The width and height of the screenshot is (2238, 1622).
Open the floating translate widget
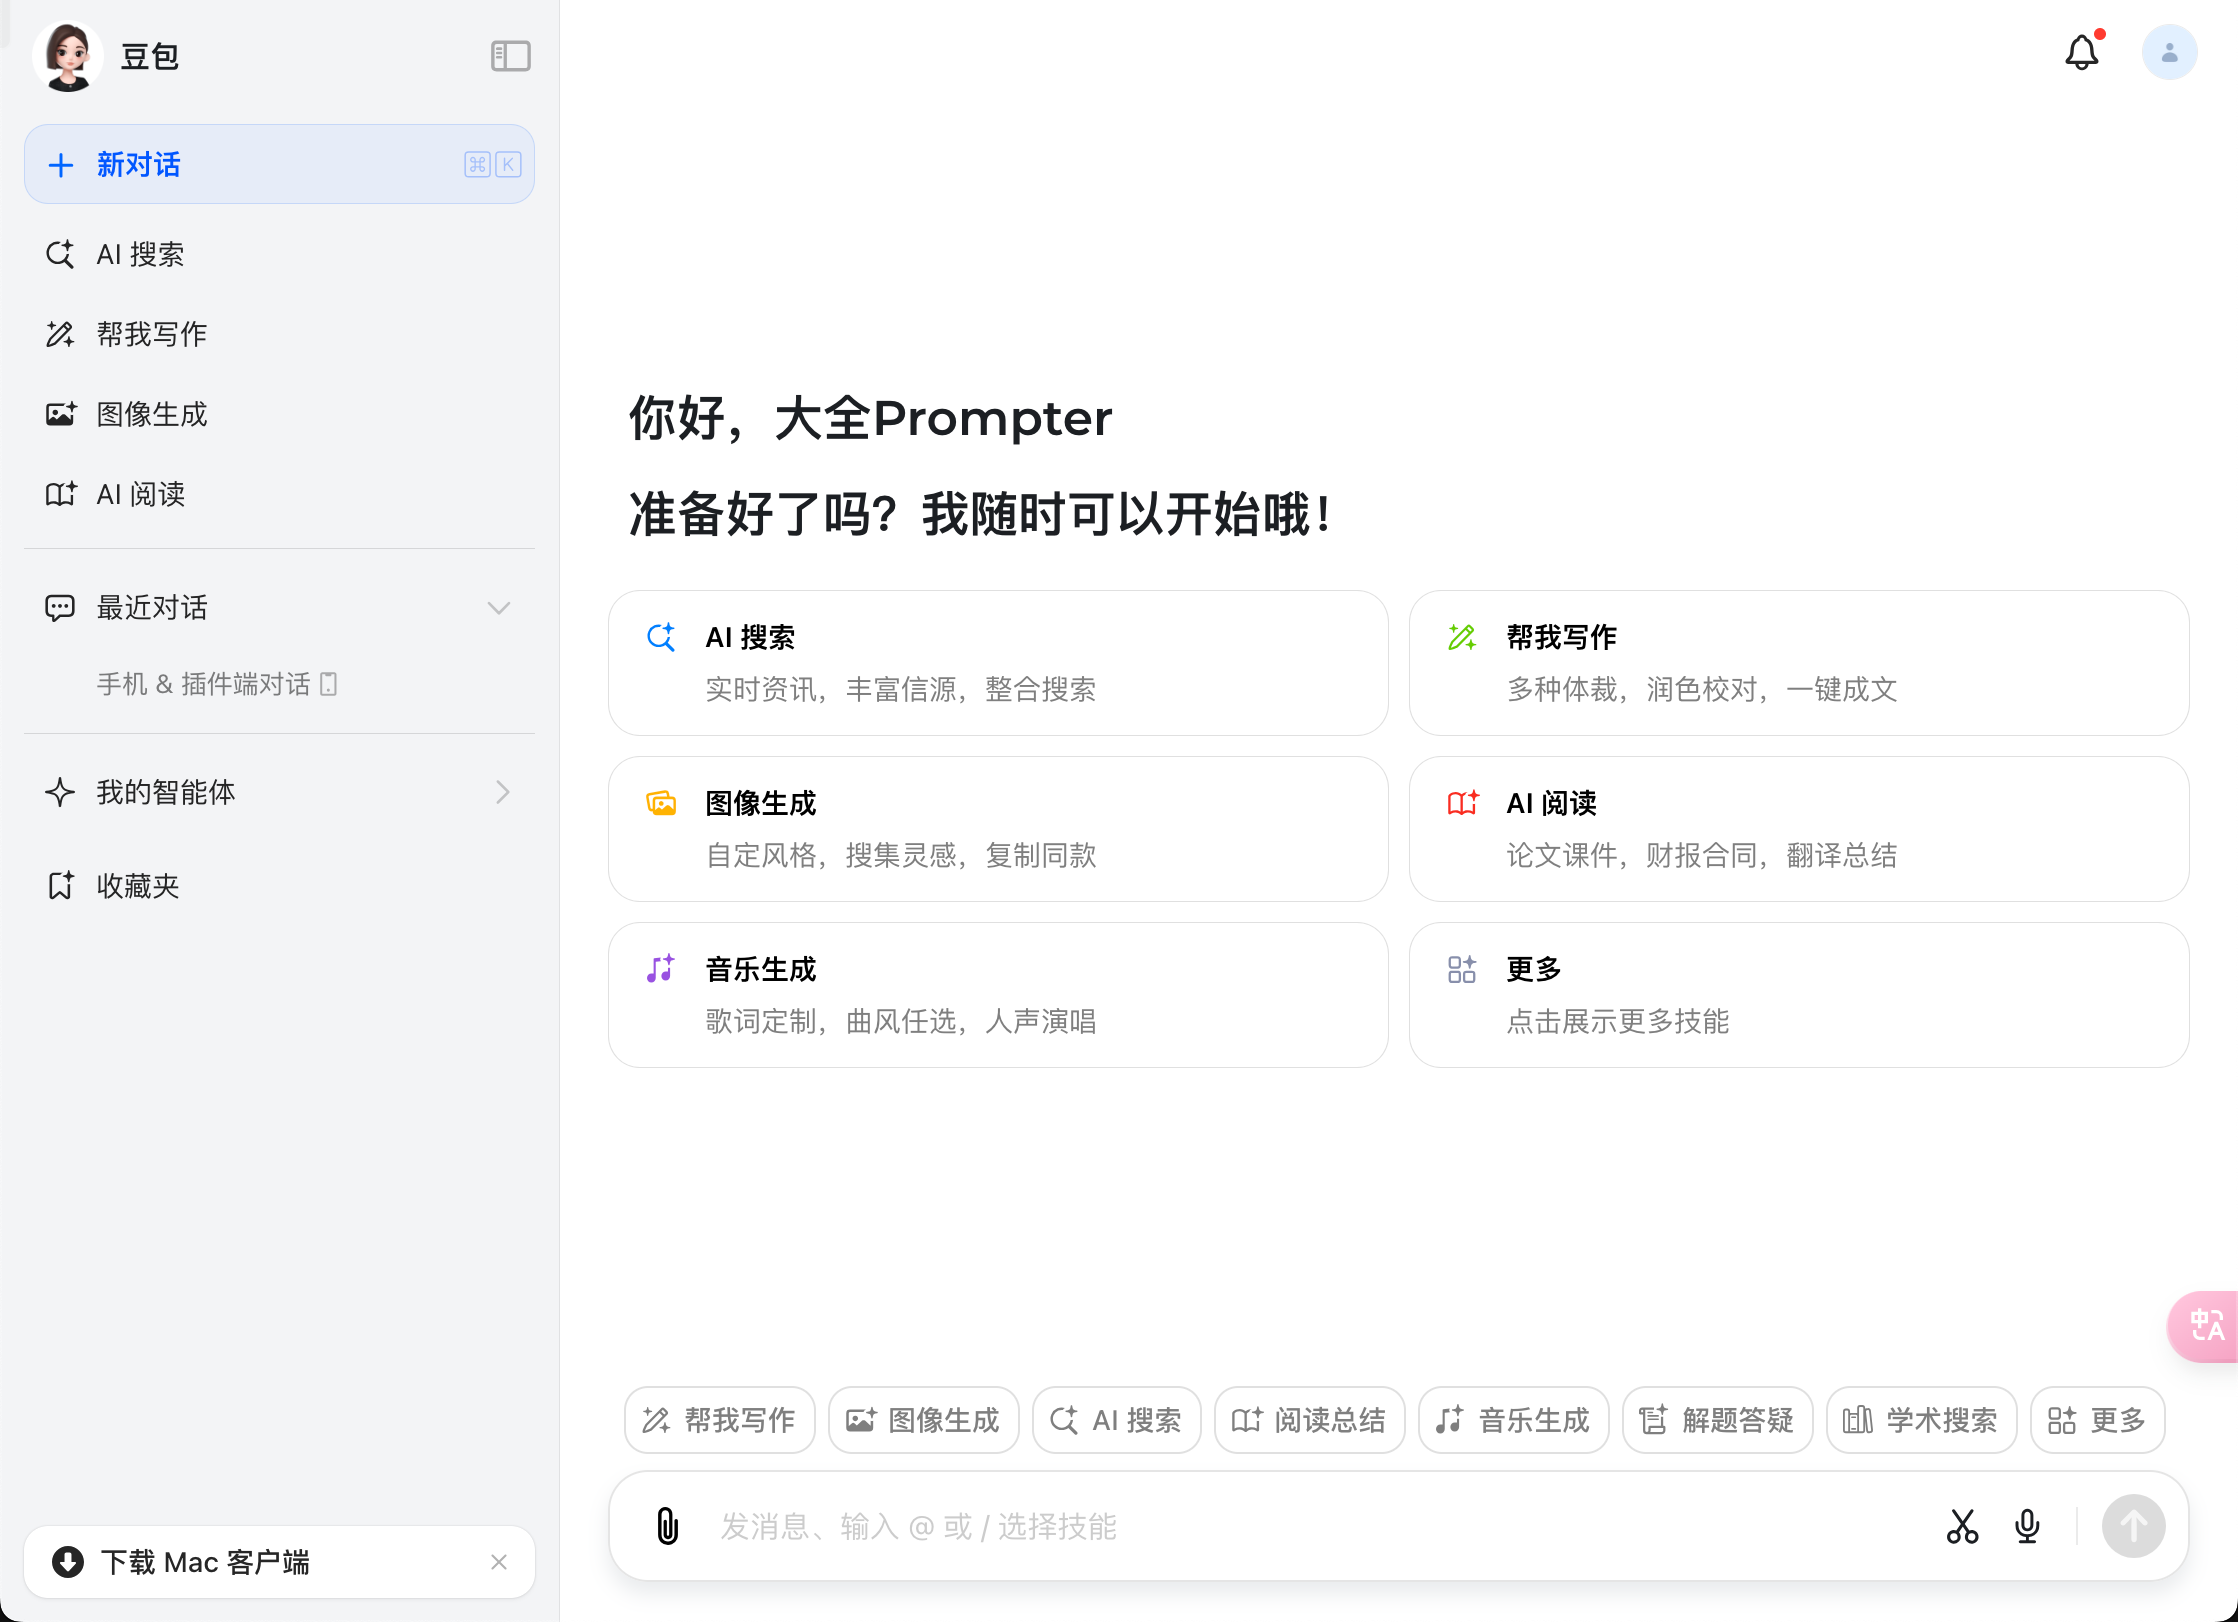(x=2205, y=1326)
